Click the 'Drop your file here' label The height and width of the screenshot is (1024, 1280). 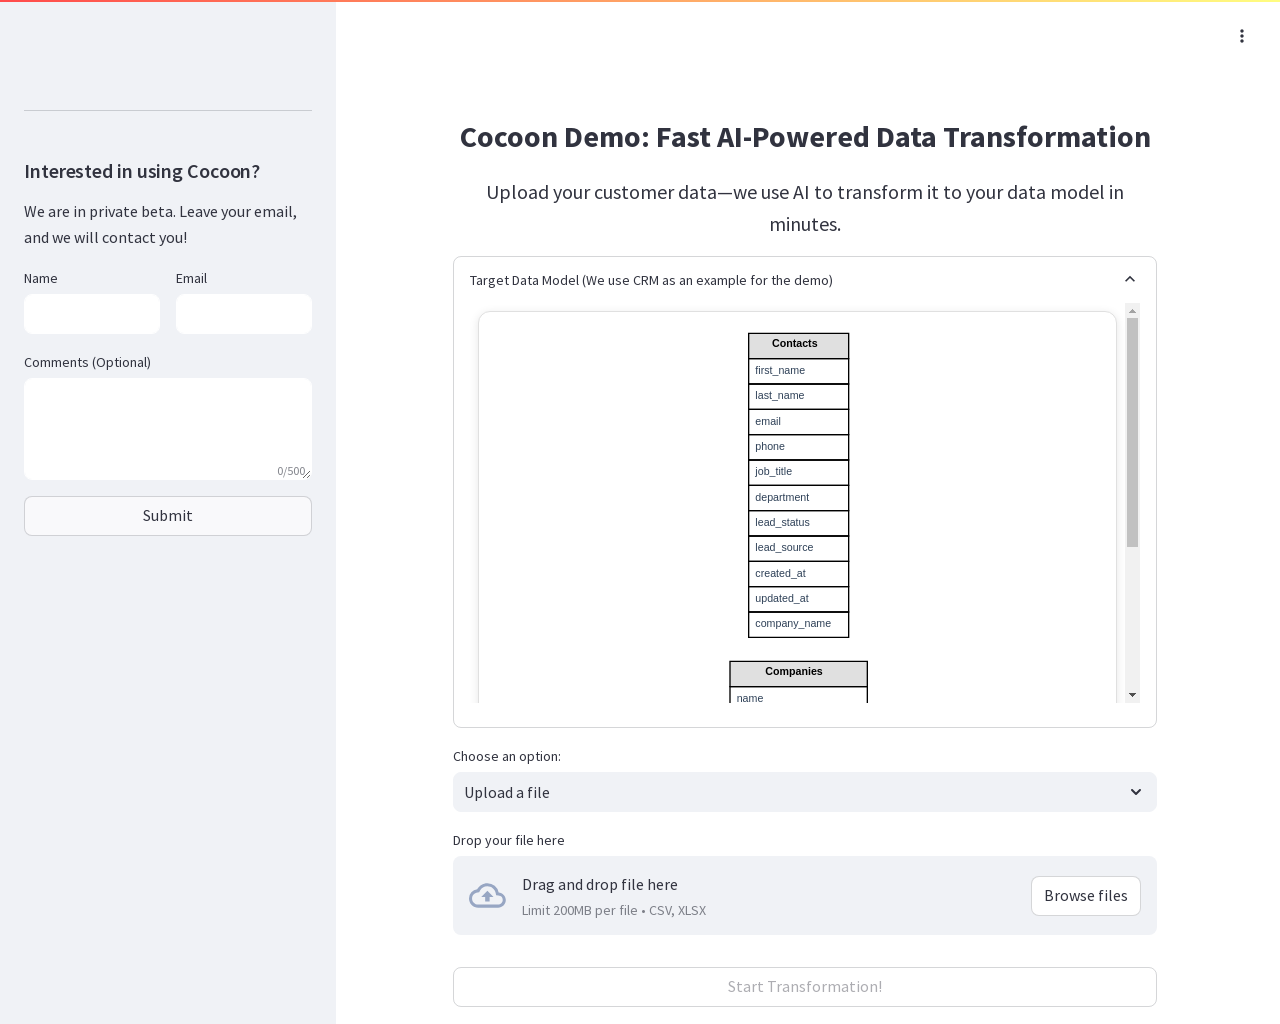[x=509, y=841]
